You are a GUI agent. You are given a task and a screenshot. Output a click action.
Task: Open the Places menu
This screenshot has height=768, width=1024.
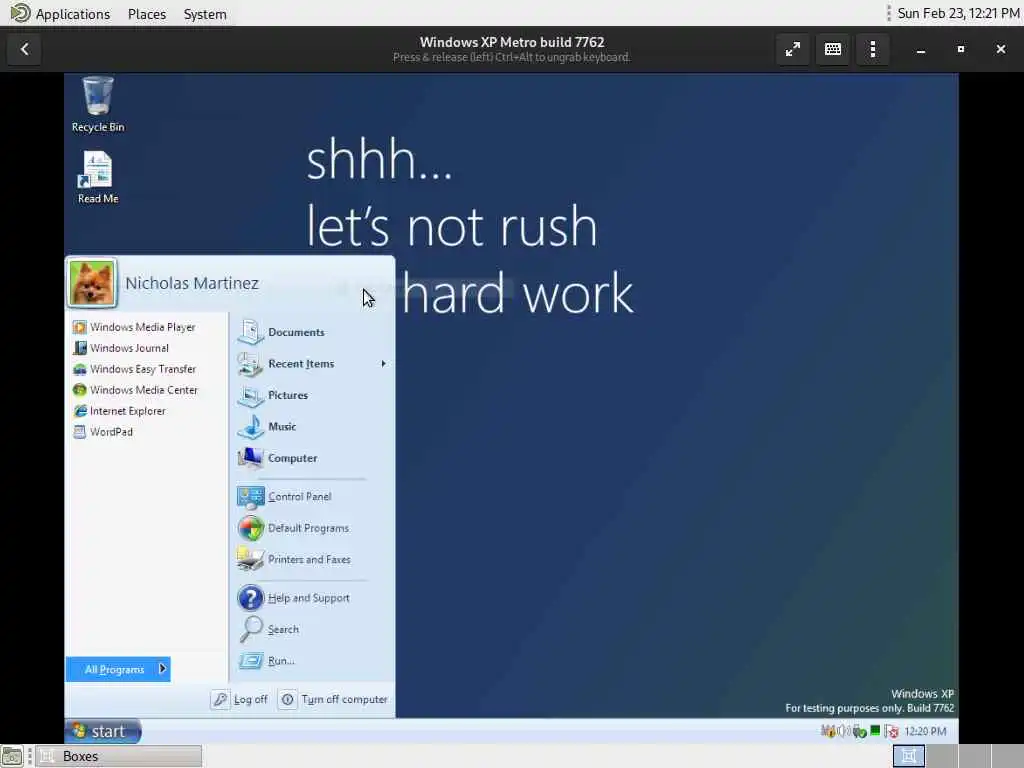pyautogui.click(x=147, y=14)
